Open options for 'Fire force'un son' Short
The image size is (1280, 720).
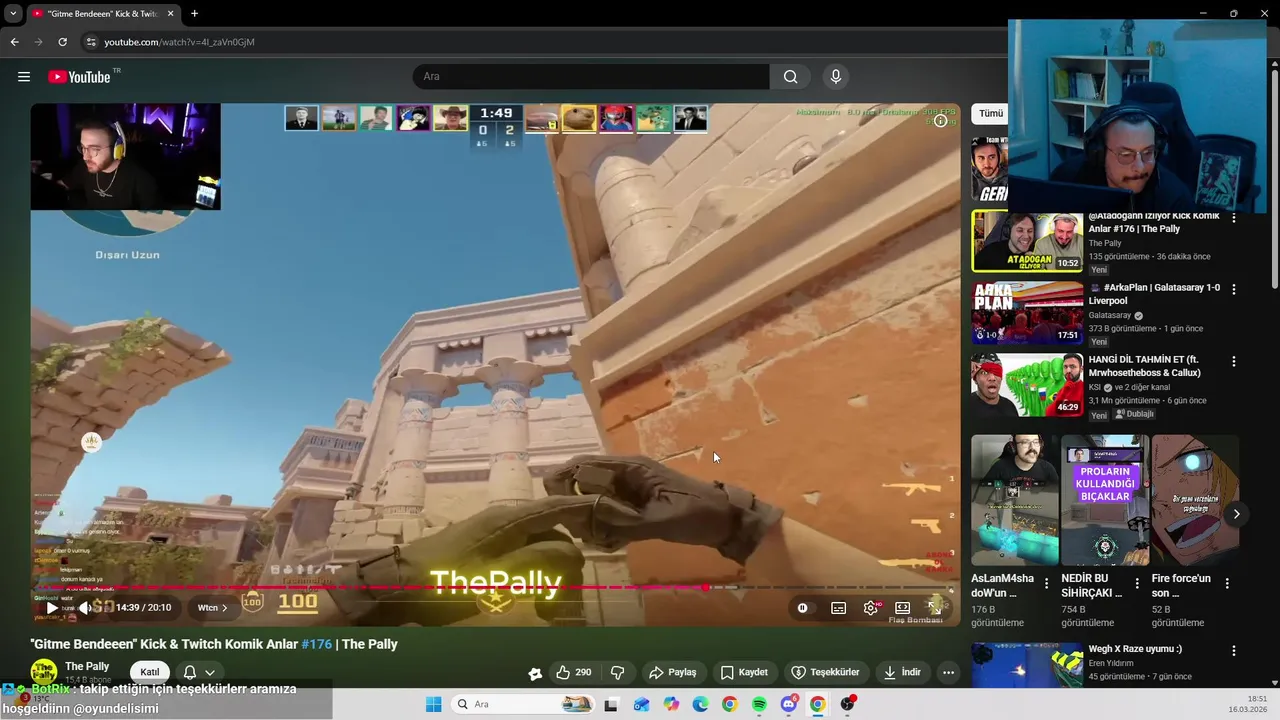click(1227, 583)
